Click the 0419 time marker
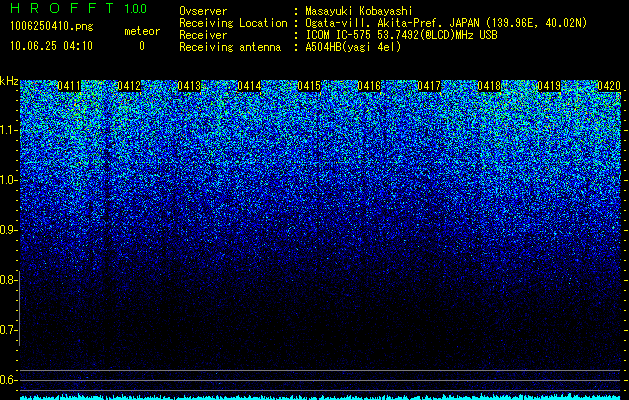629x400 pixels. click(x=549, y=86)
